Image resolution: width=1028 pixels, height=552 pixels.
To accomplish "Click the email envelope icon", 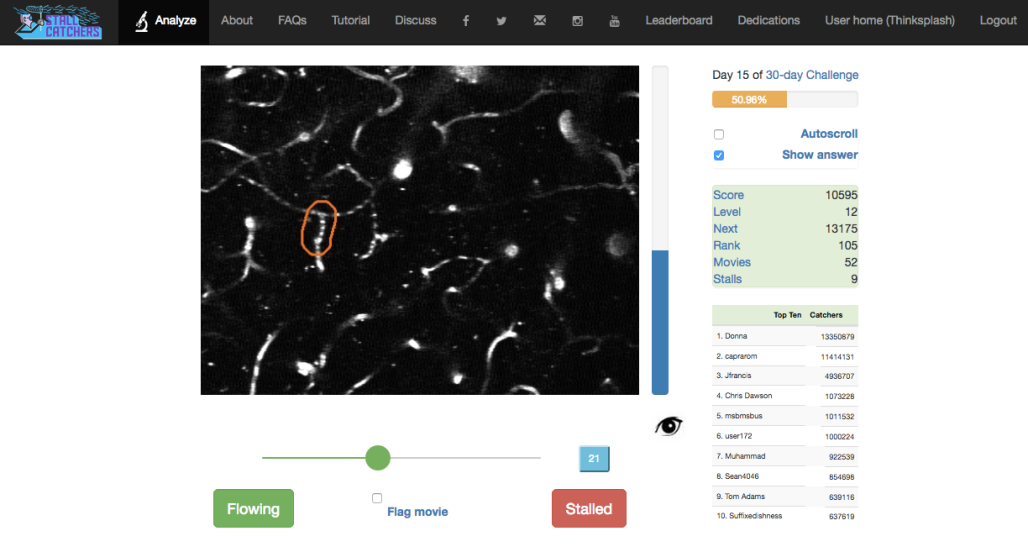I will [540, 21].
